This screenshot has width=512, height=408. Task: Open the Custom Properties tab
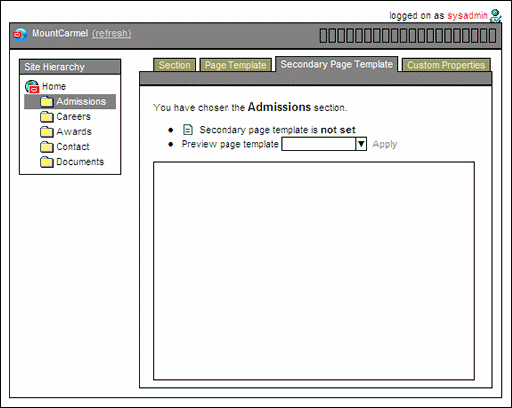446,65
